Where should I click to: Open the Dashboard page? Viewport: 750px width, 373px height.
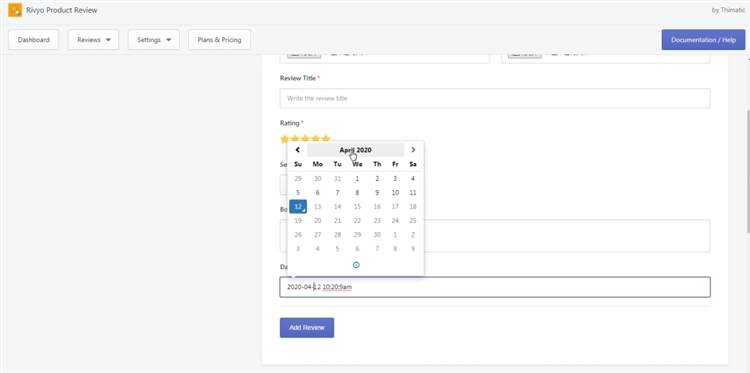33,40
